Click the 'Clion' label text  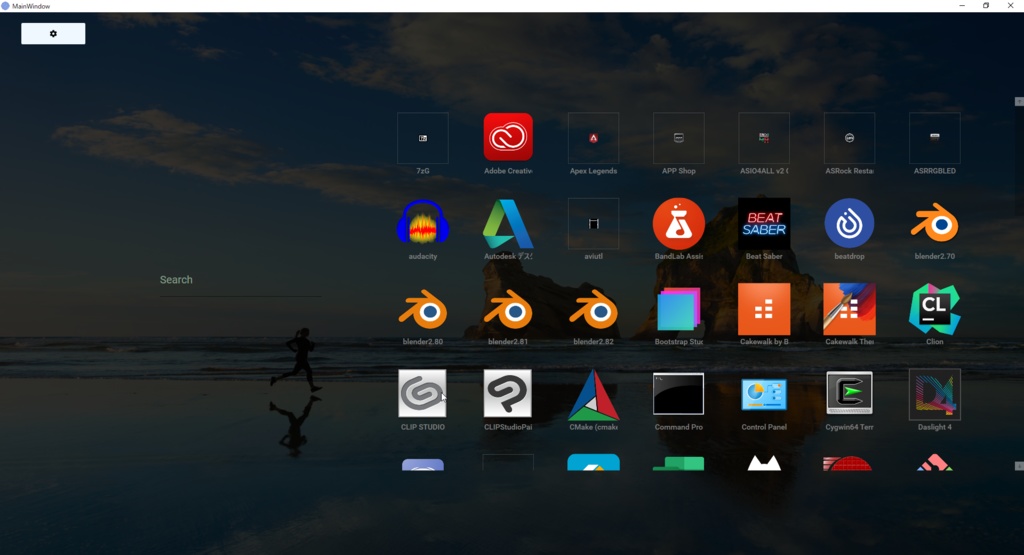[935, 341]
